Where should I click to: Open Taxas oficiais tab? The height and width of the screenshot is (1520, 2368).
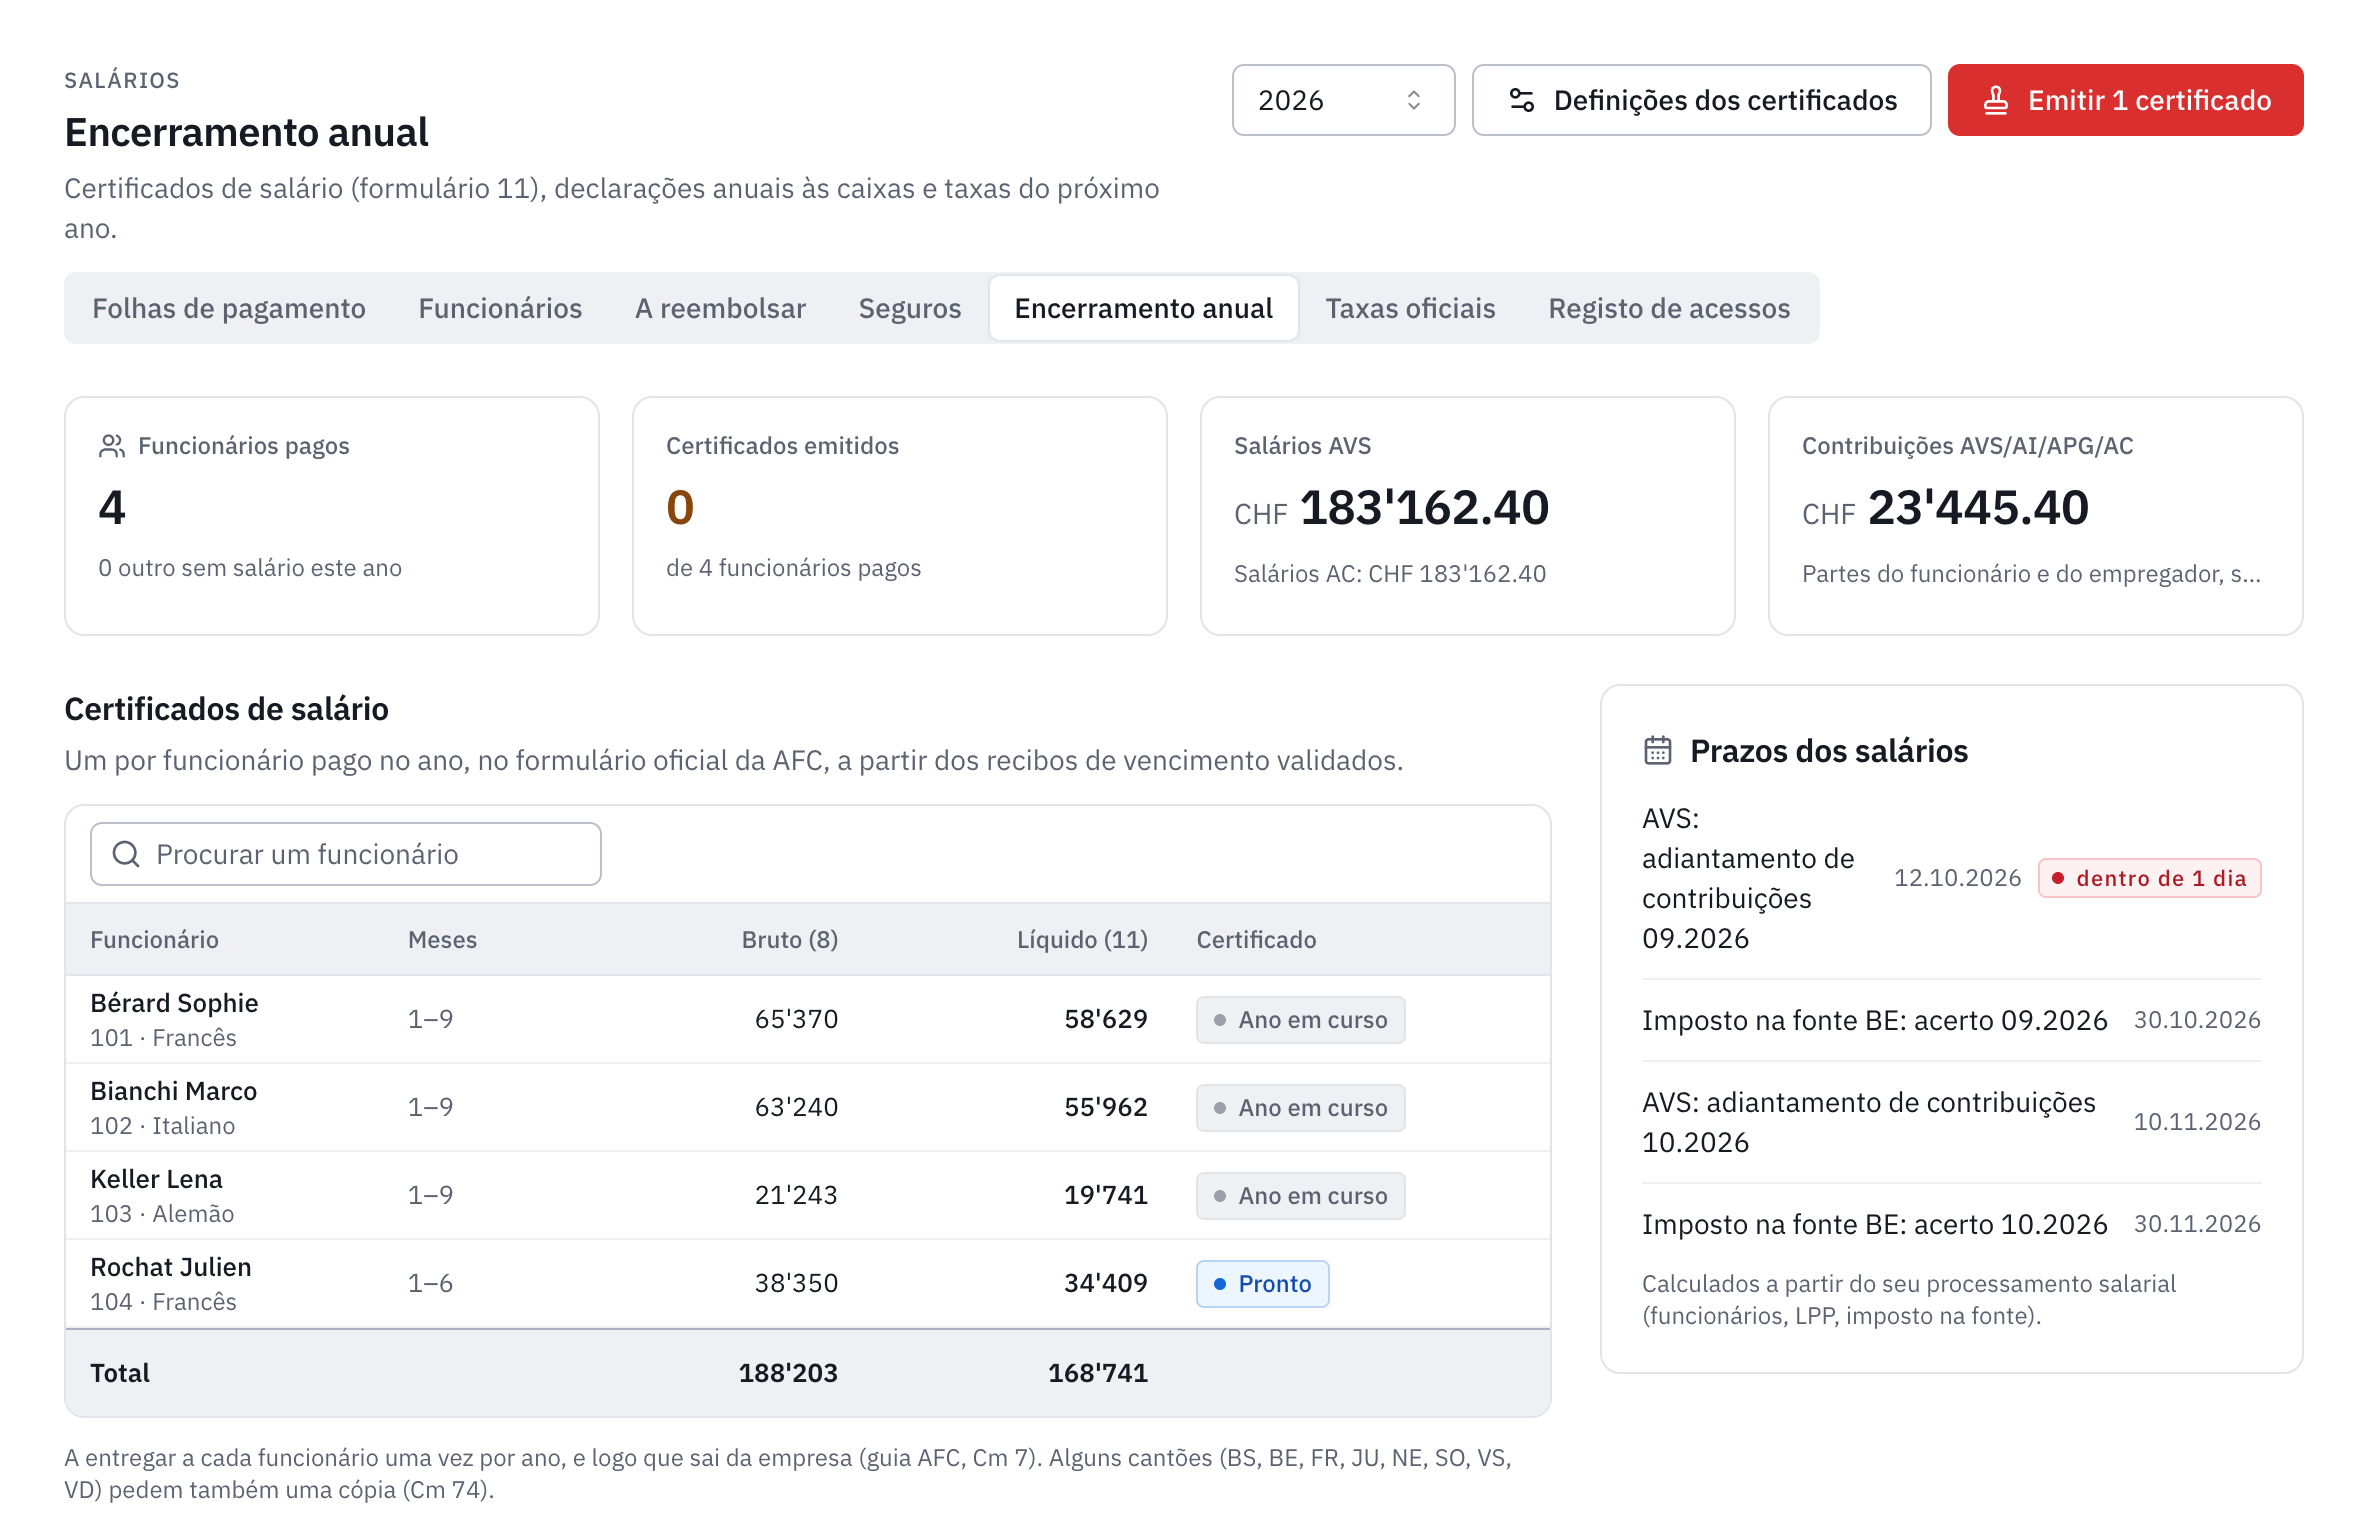[x=1410, y=308]
